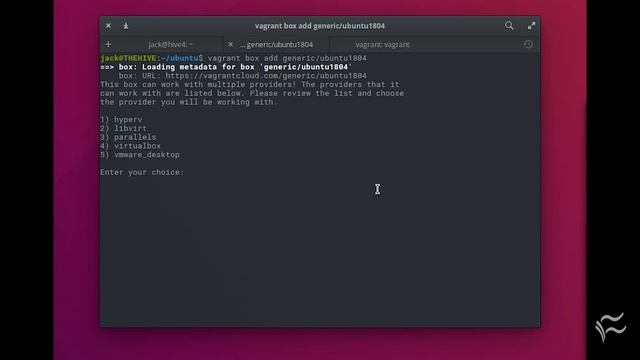Switch to vagrant: vagrant tab
This screenshot has height=360, width=640.
(x=382, y=44)
